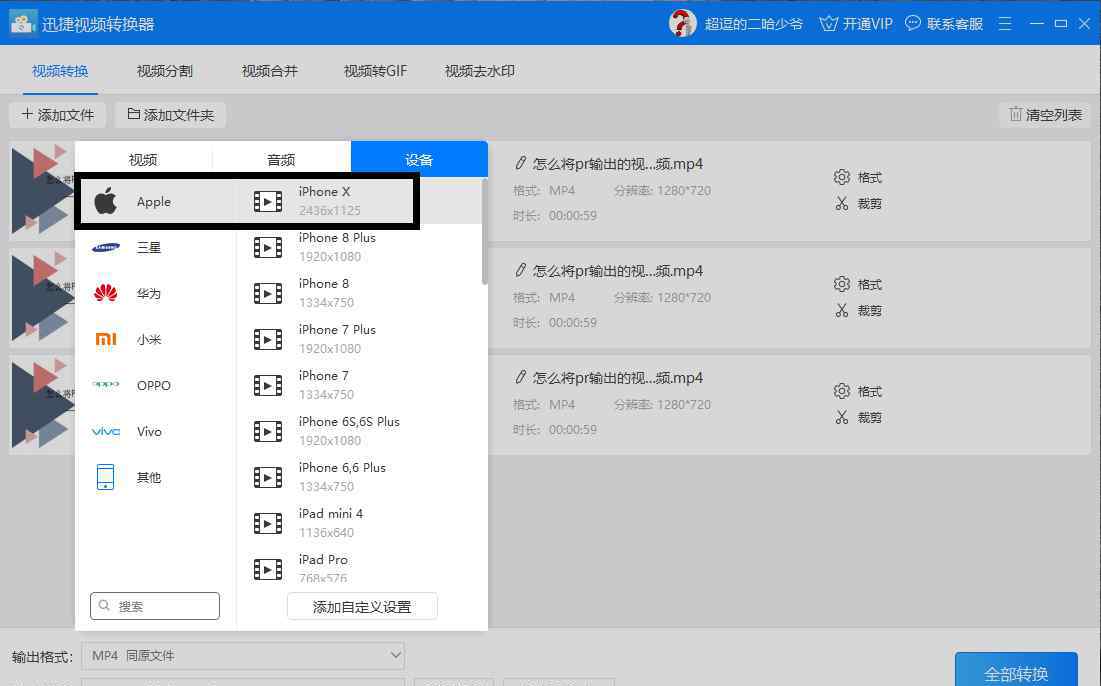Select the 音频 format tab
Screen dimensions: 1101x686
281,159
